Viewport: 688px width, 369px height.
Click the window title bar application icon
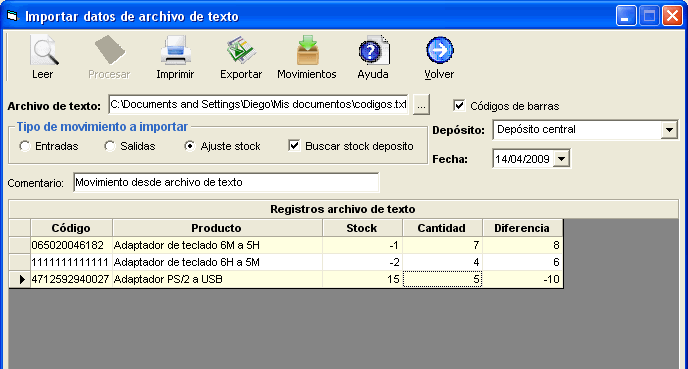tap(12, 16)
